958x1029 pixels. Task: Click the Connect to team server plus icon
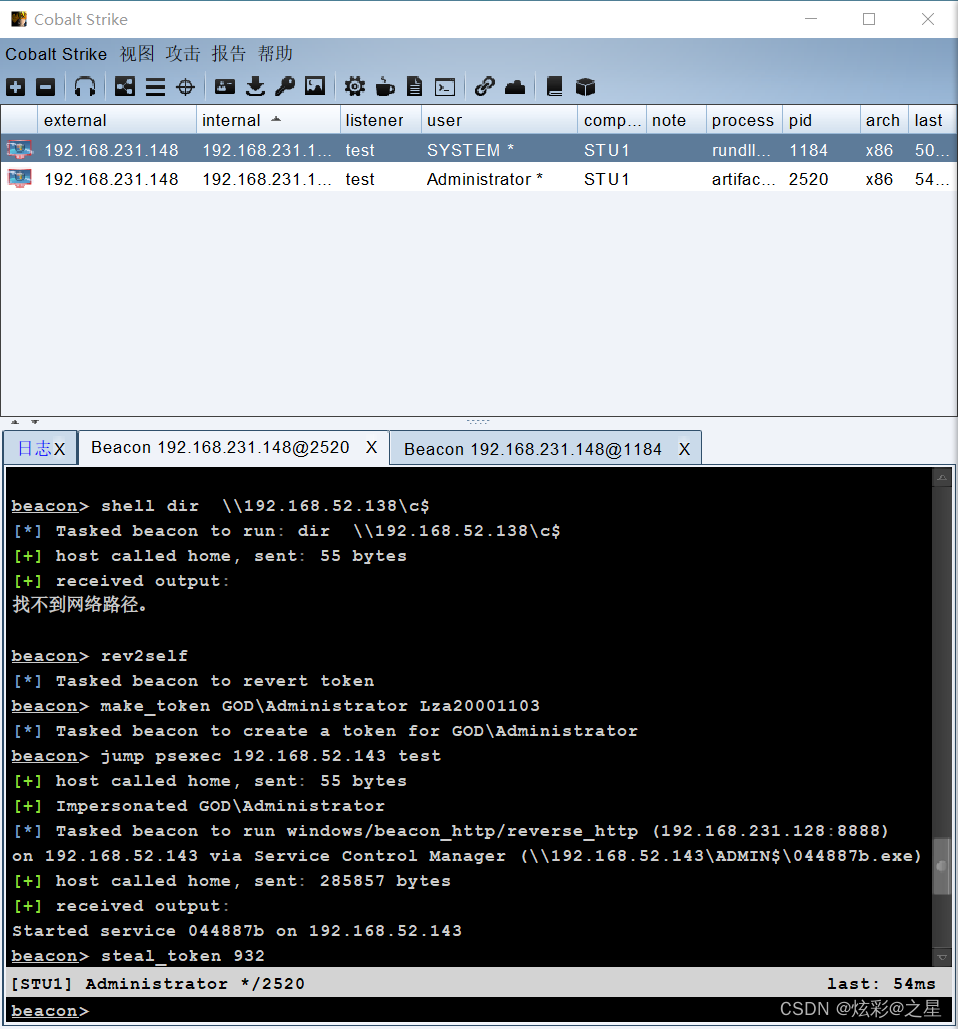click(x=16, y=87)
